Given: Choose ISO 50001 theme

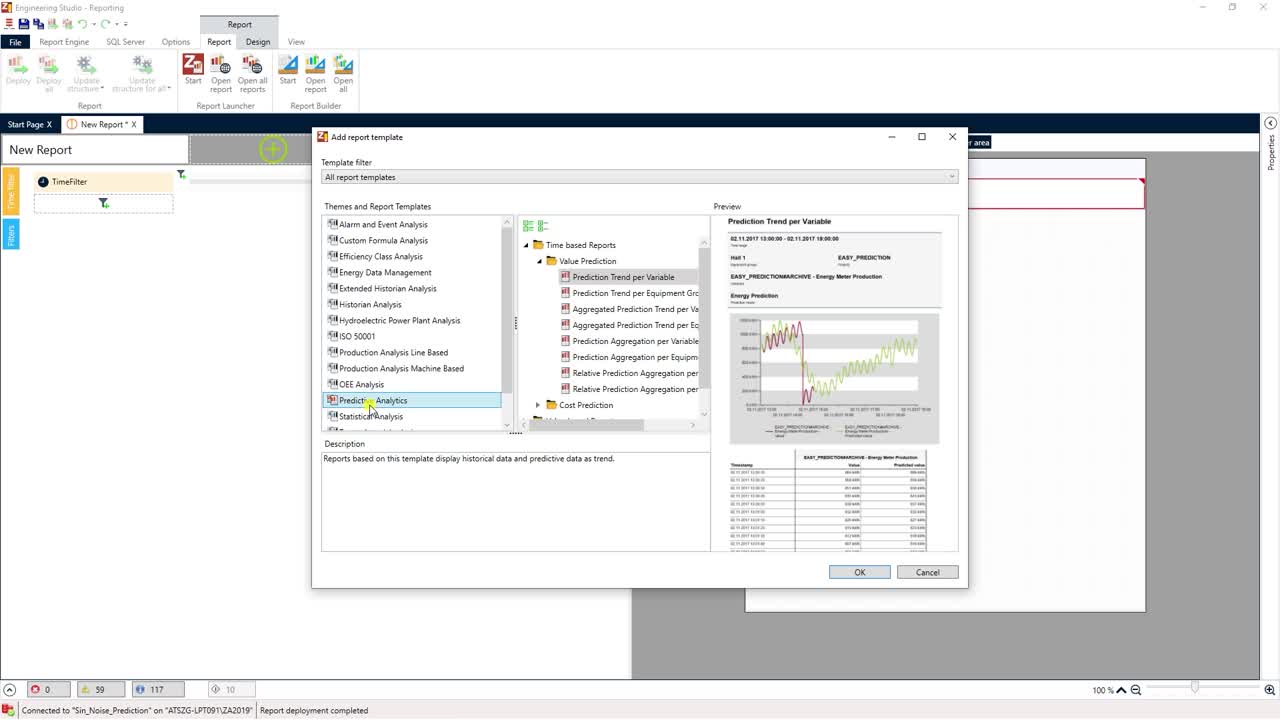Looking at the screenshot, I should pos(357,336).
